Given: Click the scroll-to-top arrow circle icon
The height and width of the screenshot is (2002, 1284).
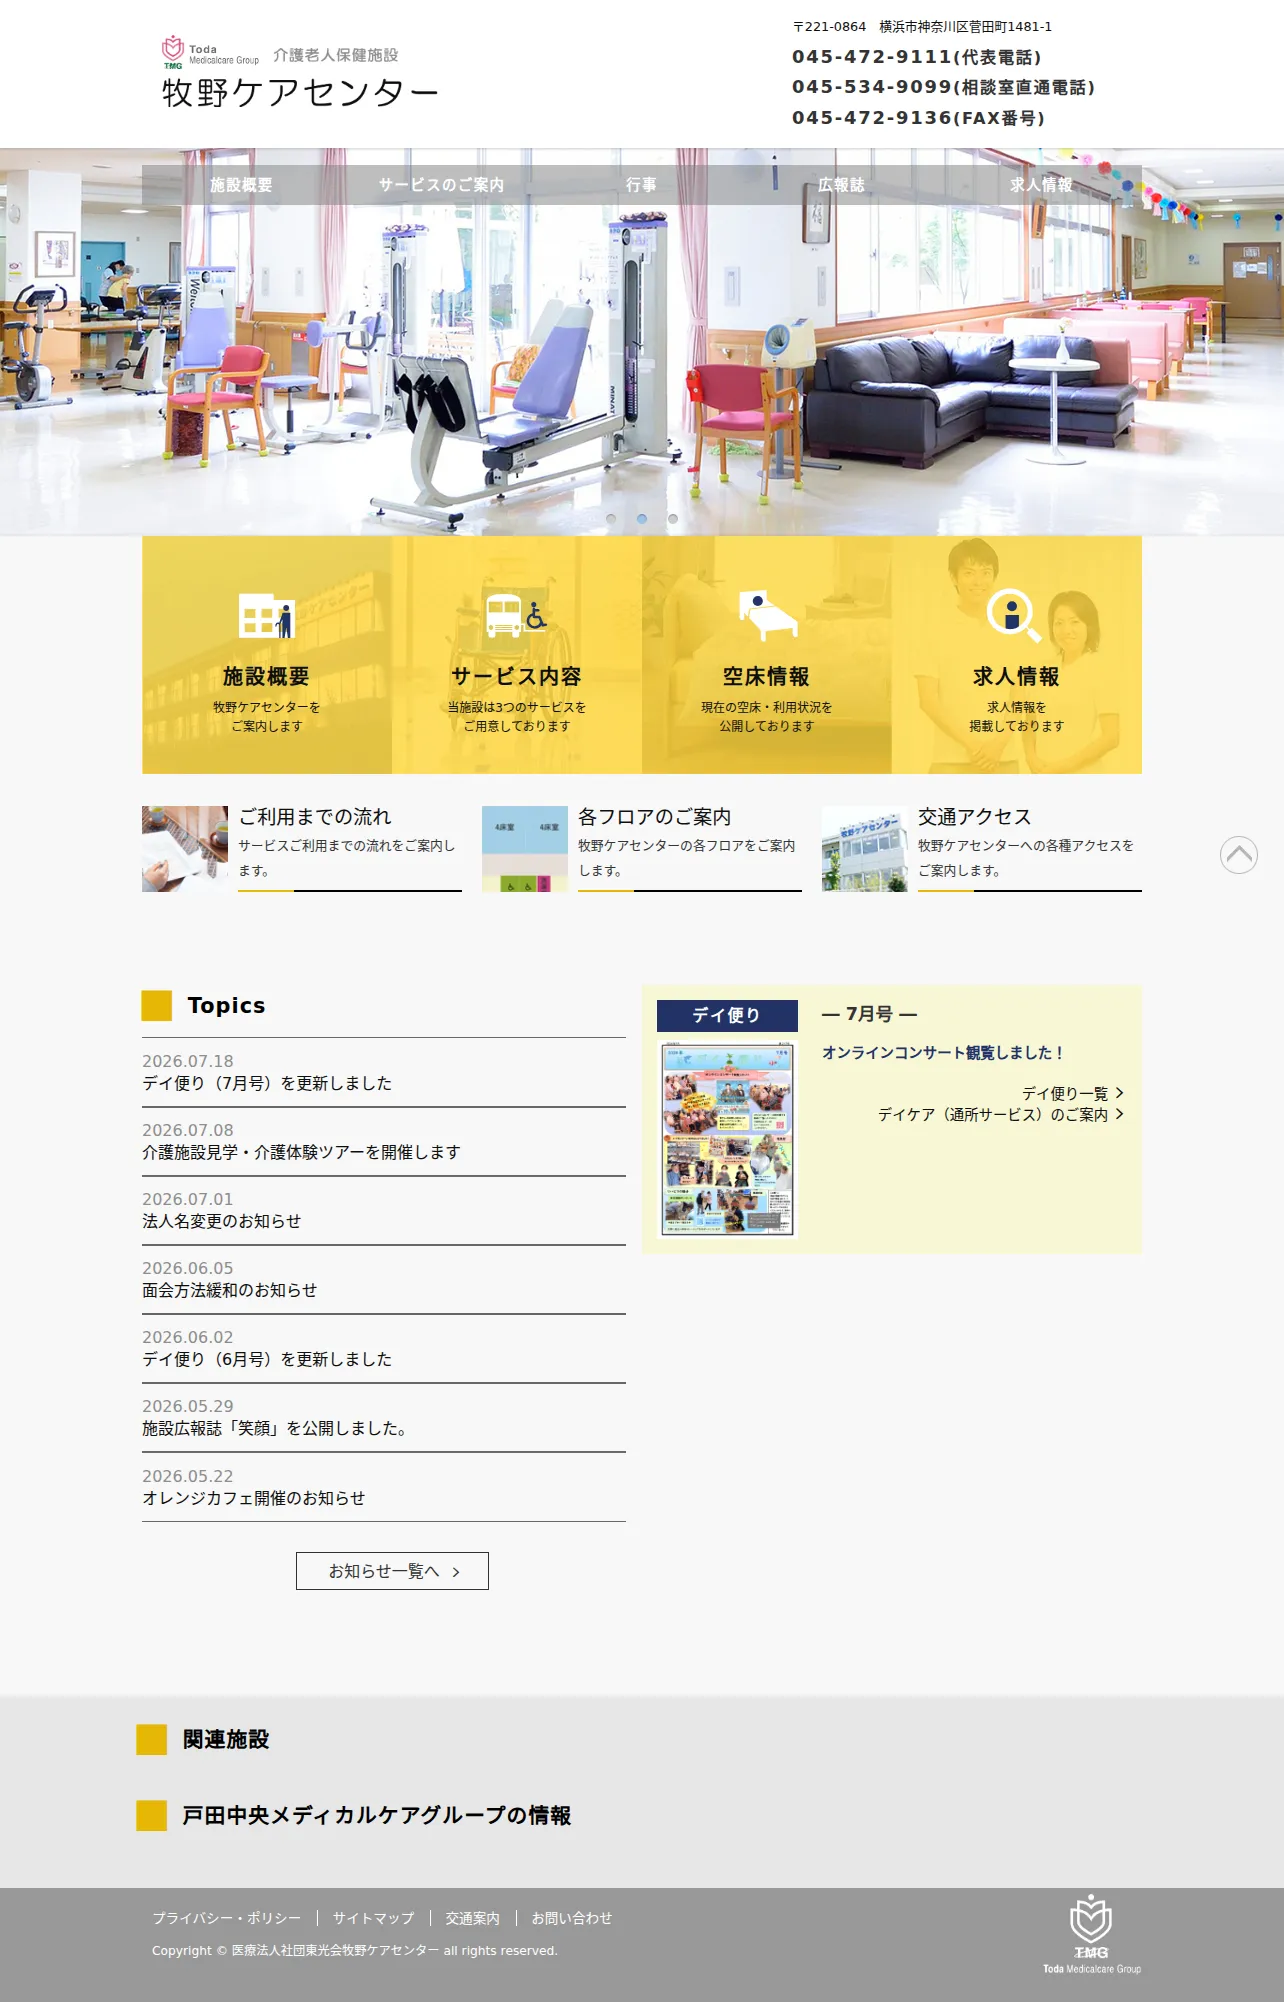Looking at the screenshot, I should [x=1238, y=855].
